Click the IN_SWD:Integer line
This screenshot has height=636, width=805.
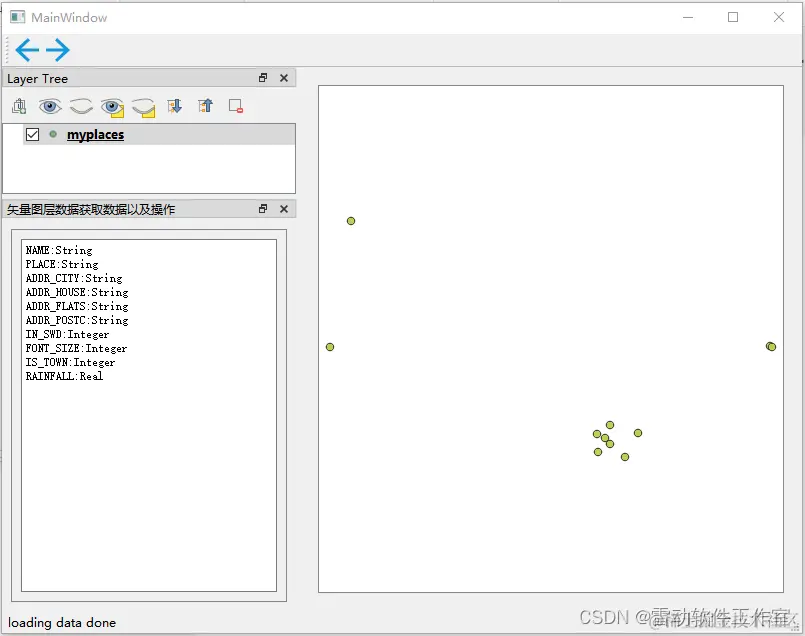point(67,335)
